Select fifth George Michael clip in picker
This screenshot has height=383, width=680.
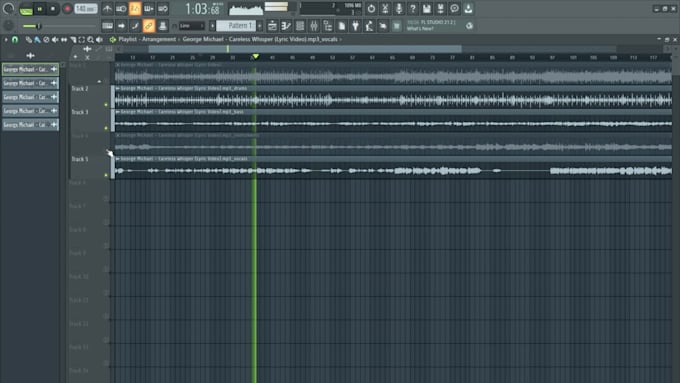pos(30,125)
